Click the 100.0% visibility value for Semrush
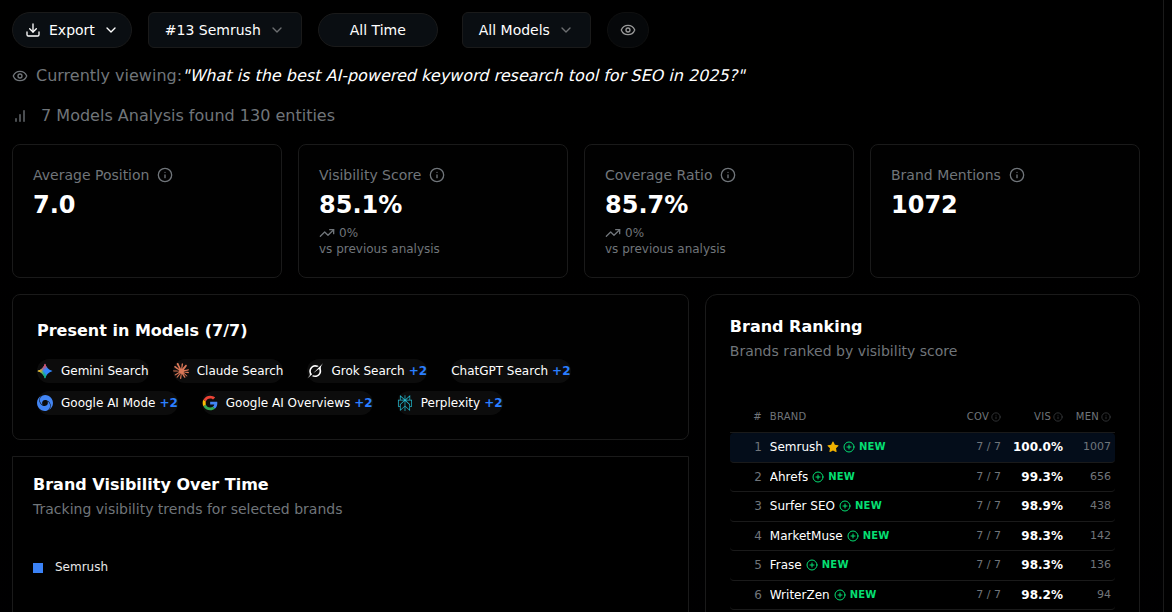 1038,447
